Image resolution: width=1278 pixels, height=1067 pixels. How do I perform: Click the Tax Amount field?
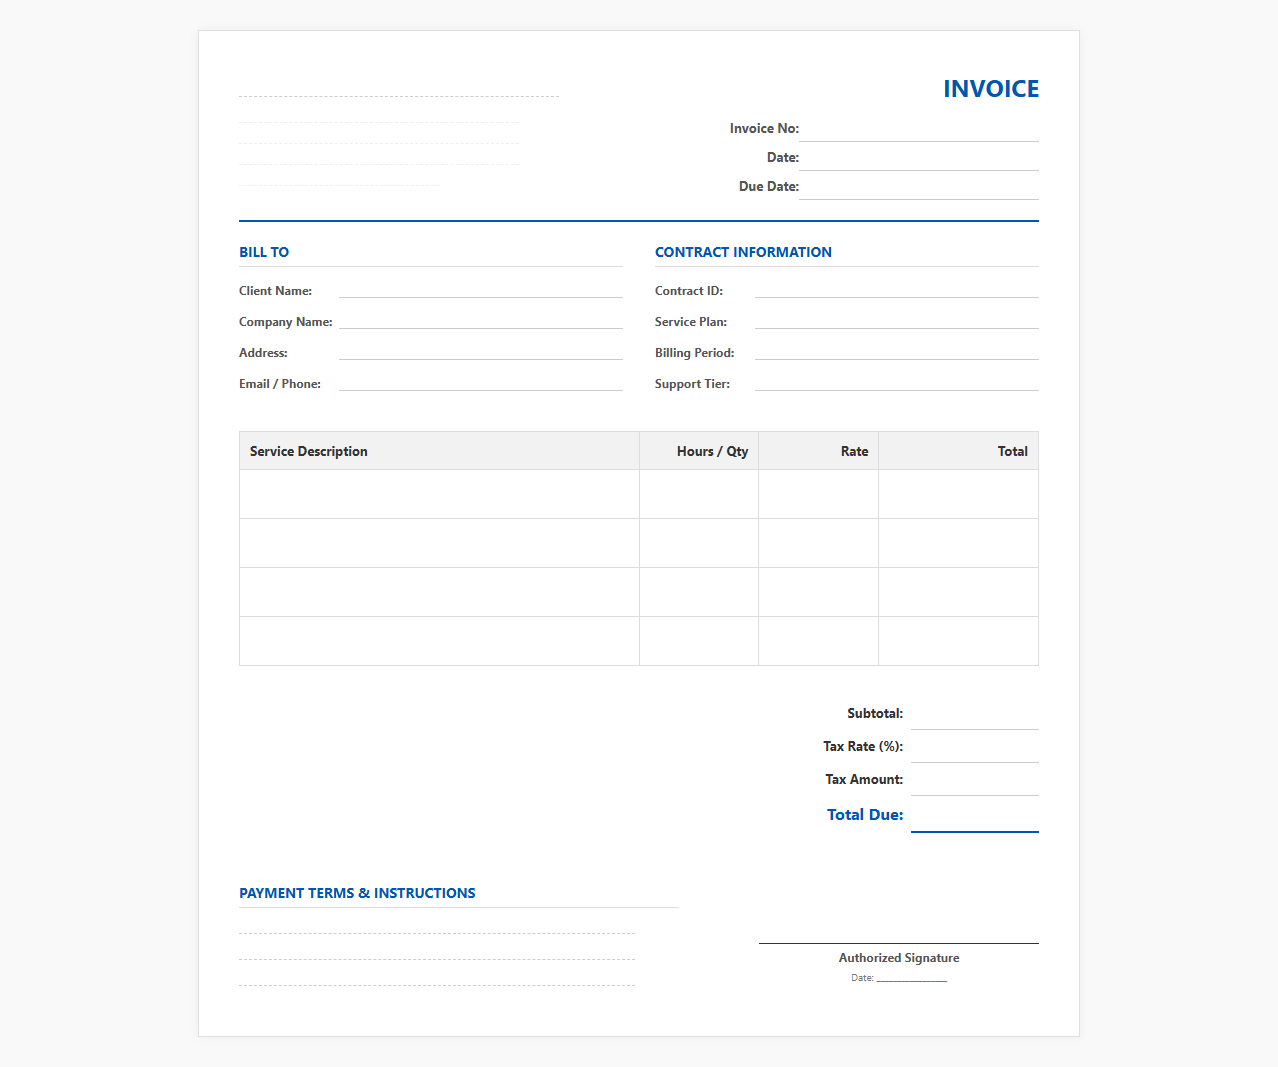975,780
